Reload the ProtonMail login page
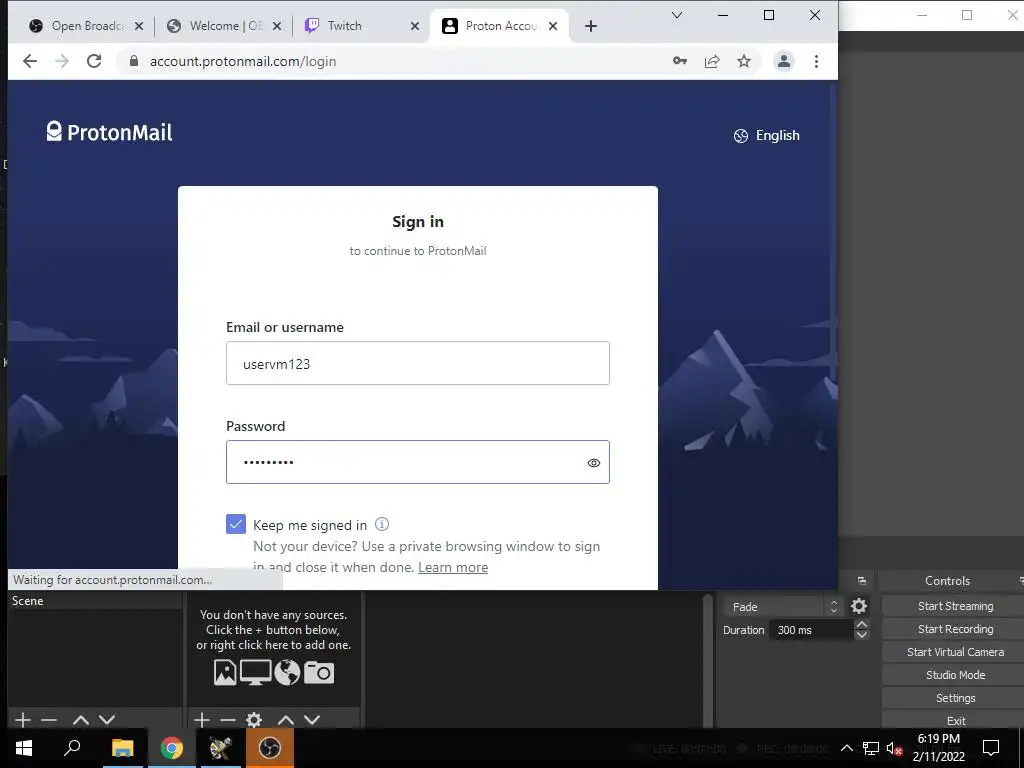 94,61
